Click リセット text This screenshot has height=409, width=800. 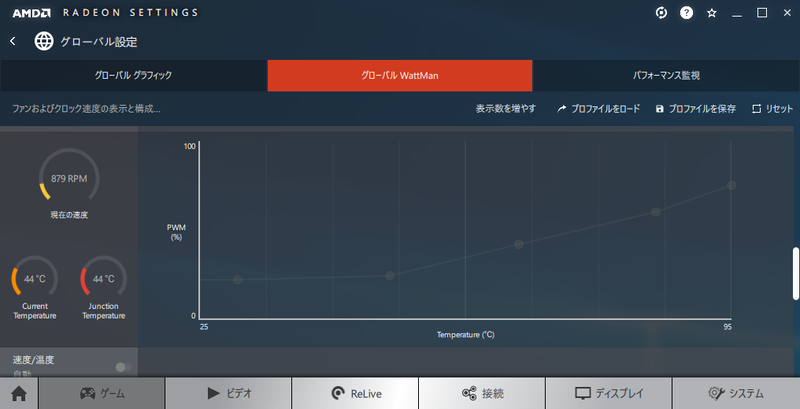click(779, 109)
